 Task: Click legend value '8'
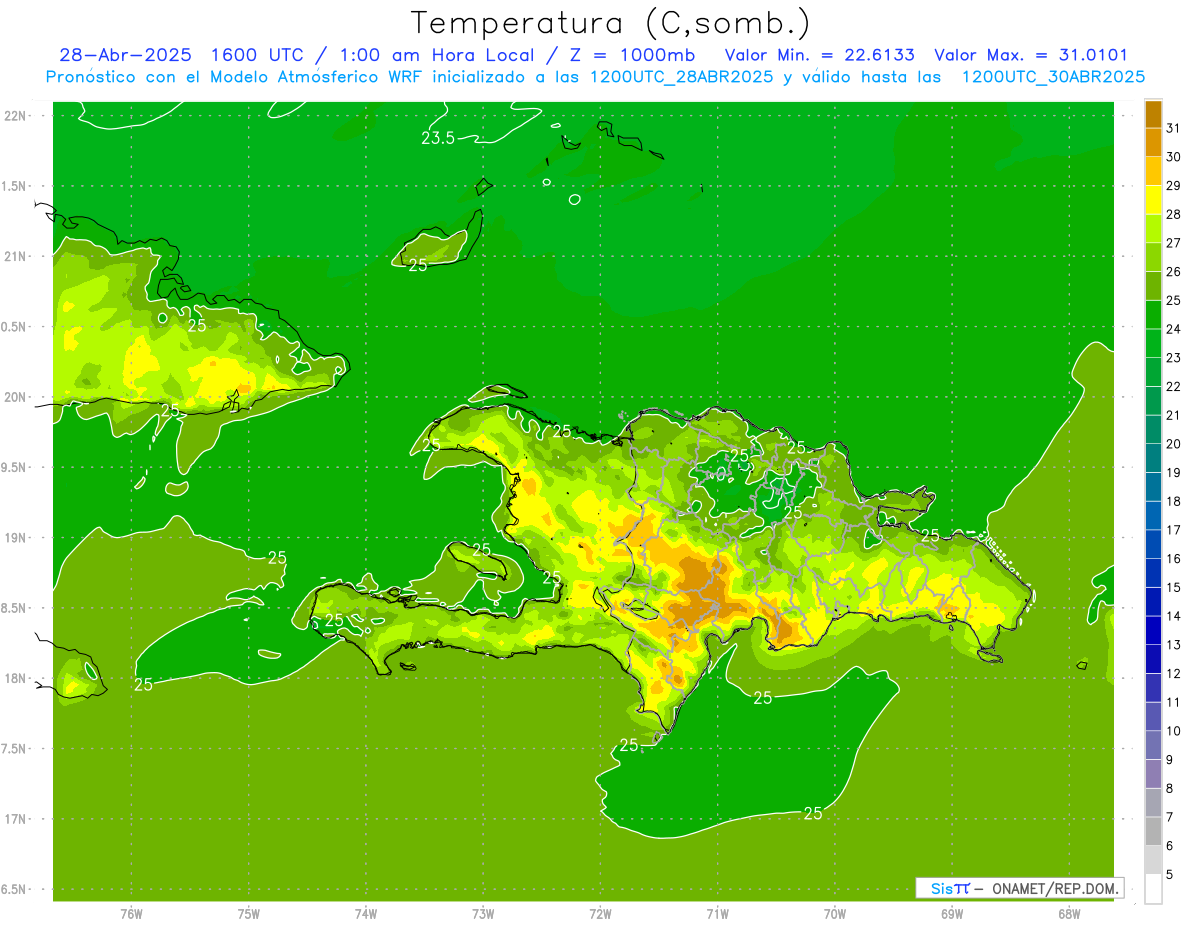point(1170,788)
